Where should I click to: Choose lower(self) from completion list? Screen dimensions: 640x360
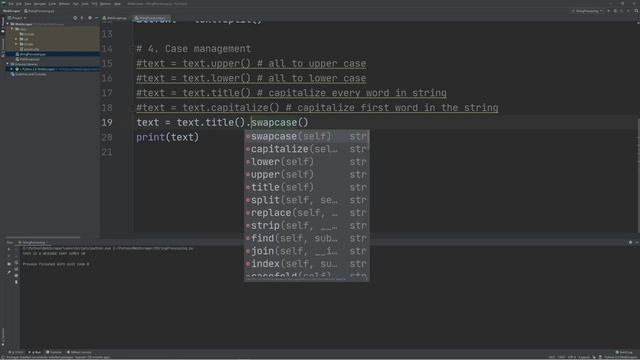(307, 162)
